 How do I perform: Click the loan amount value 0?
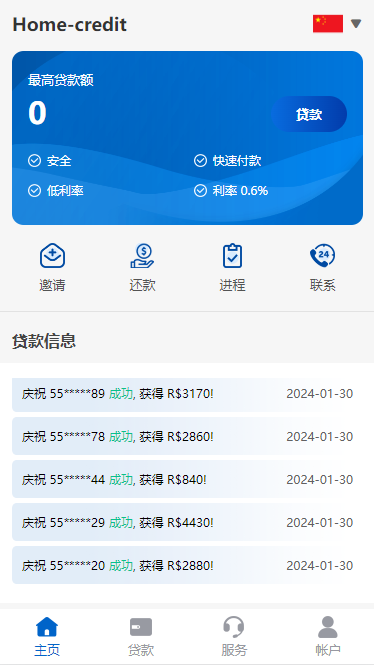37,113
